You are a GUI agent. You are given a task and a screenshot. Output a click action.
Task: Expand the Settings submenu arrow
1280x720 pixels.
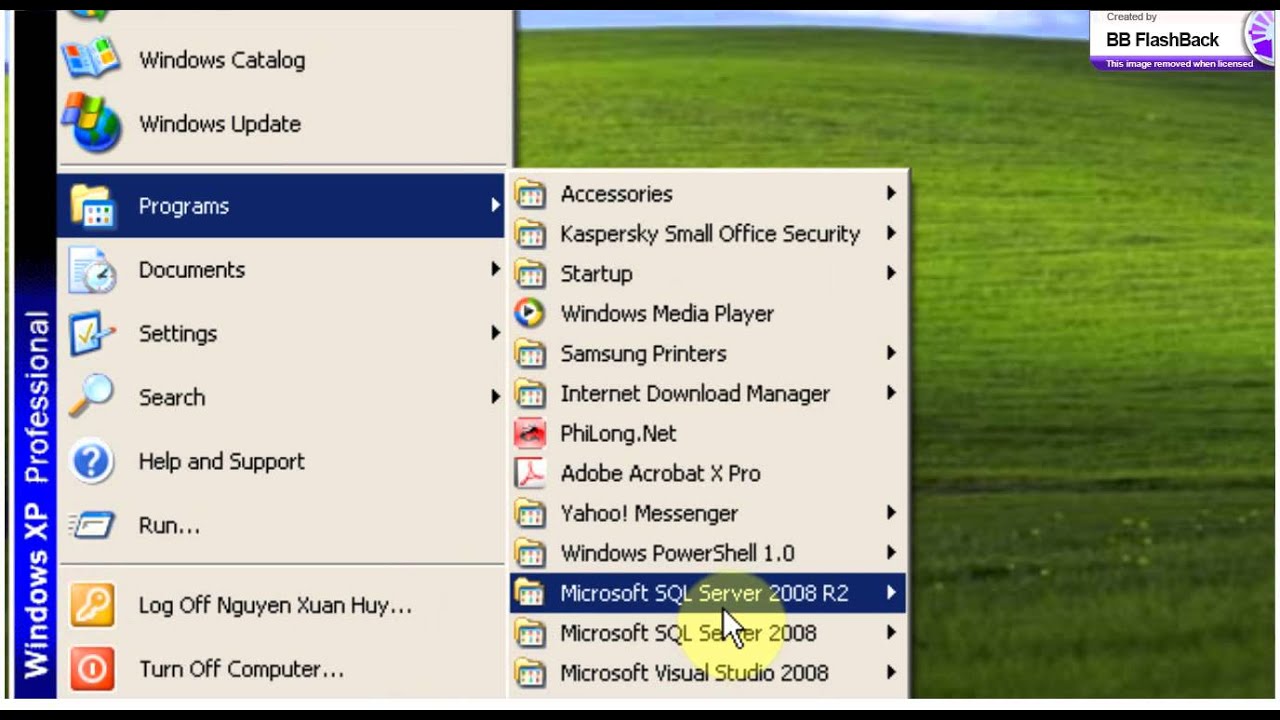(x=495, y=333)
